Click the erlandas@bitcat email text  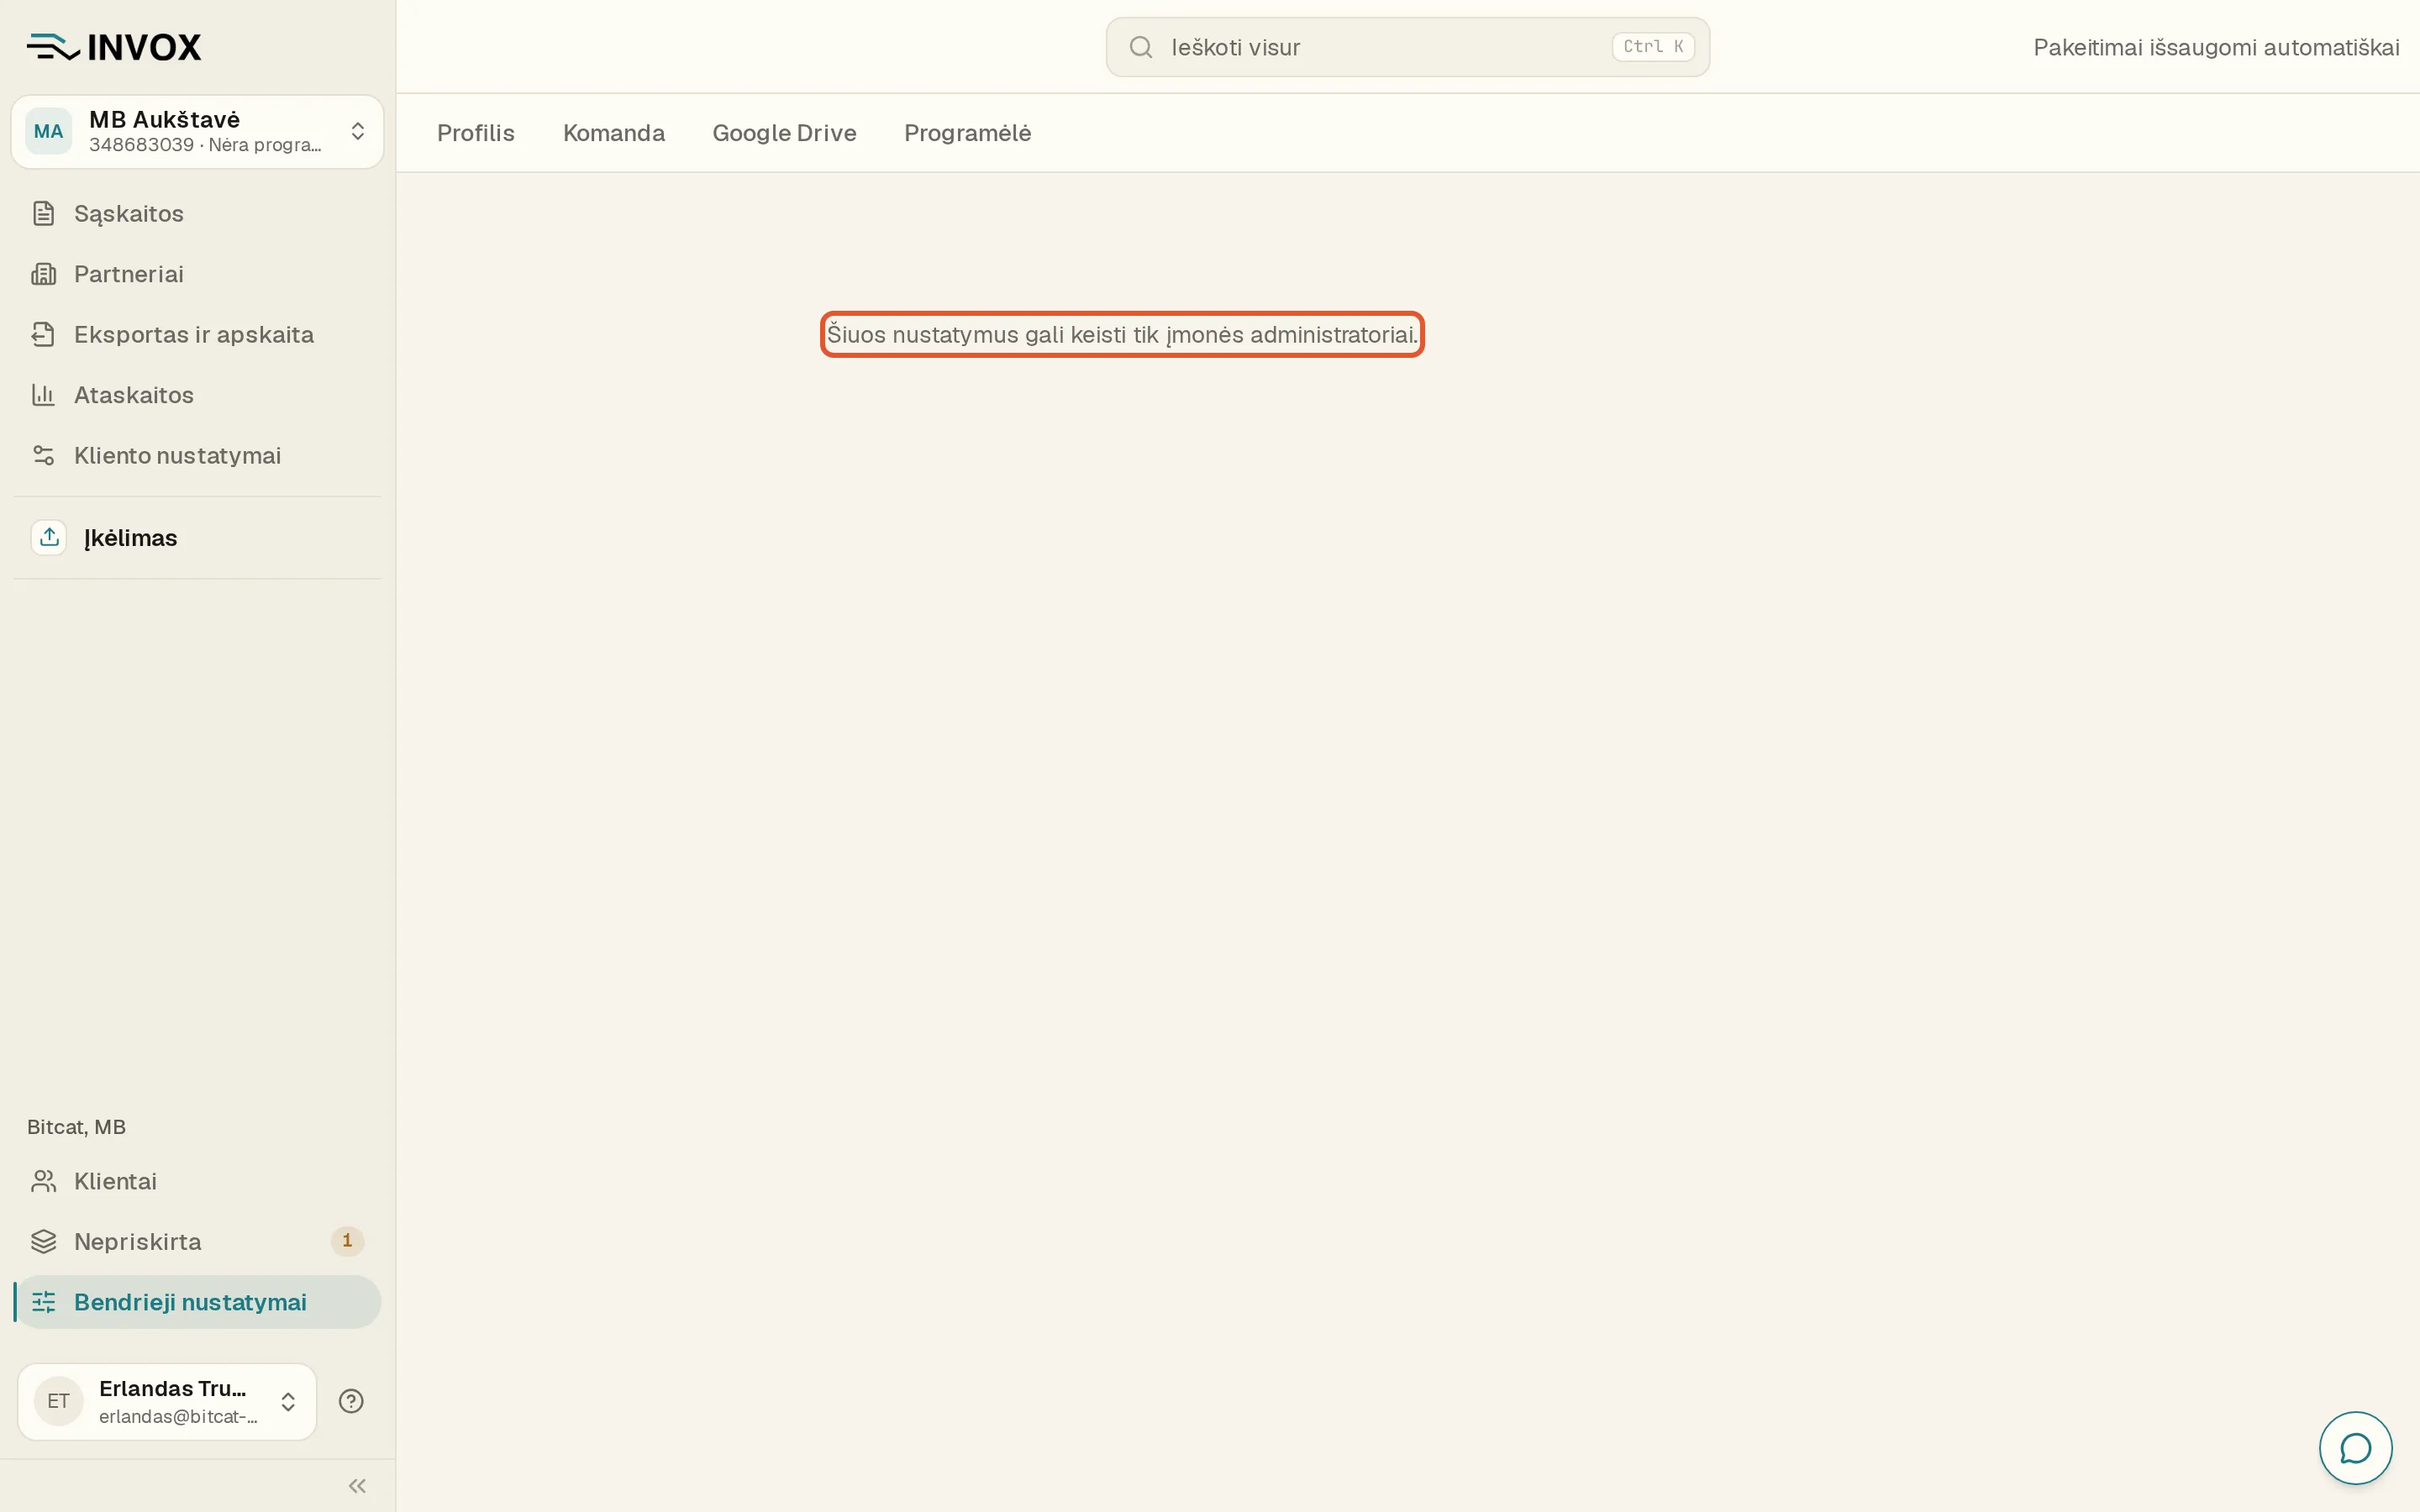tap(178, 1416)
